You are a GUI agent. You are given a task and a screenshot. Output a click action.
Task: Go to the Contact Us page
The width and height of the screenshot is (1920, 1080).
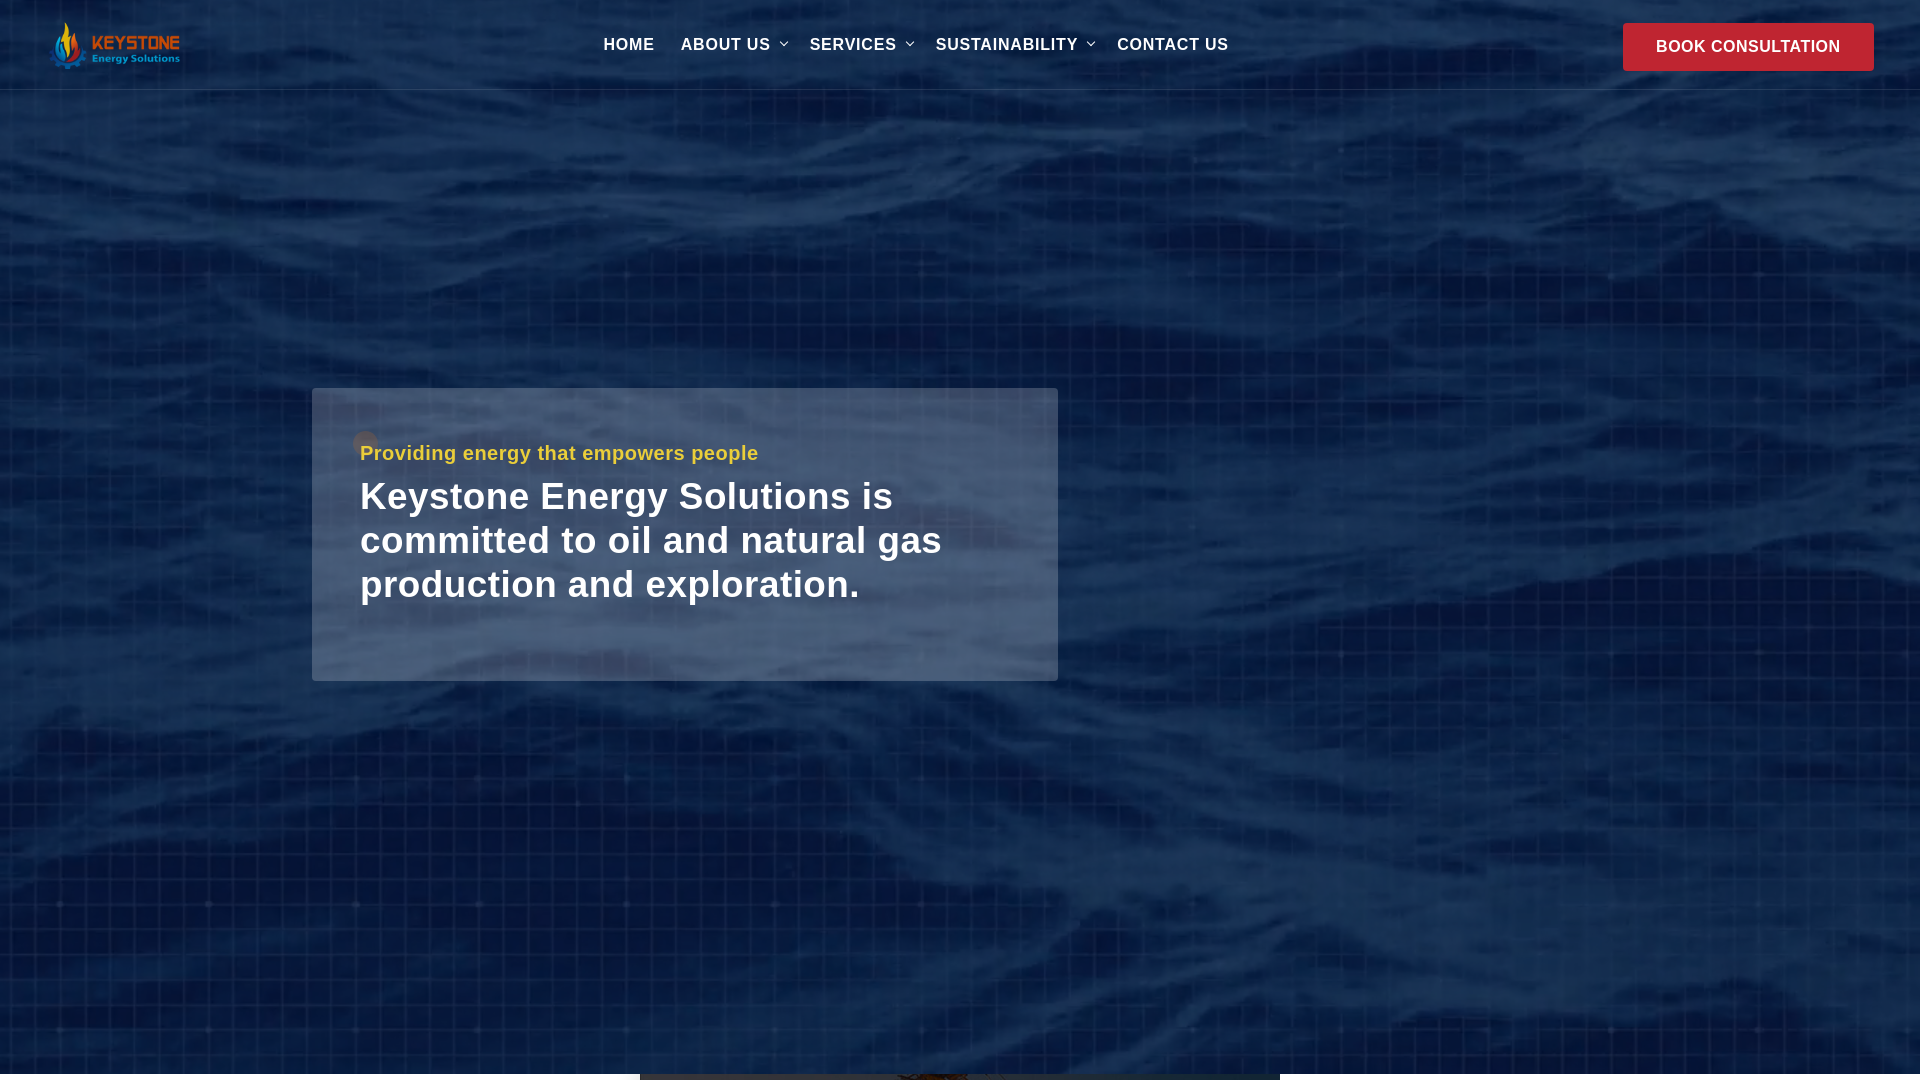1172,45
